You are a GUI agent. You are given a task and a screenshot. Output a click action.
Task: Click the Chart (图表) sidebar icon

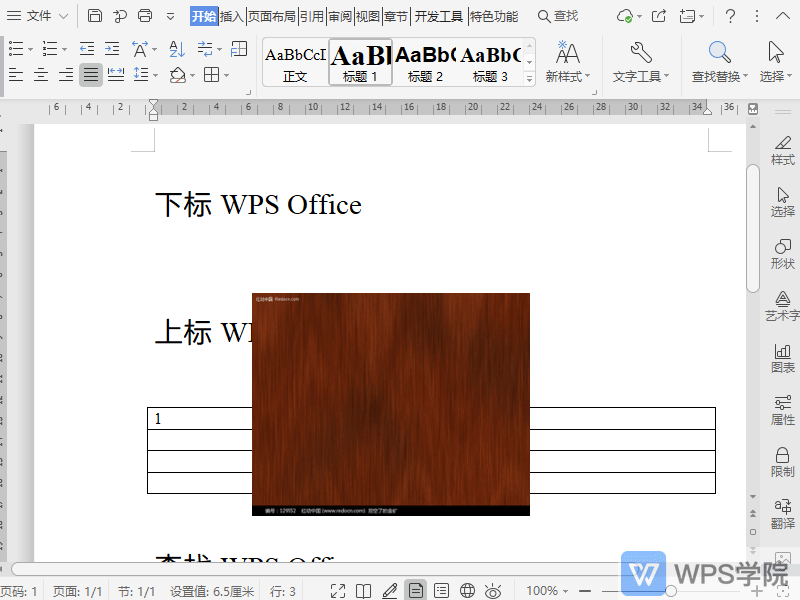click(782, 357)
